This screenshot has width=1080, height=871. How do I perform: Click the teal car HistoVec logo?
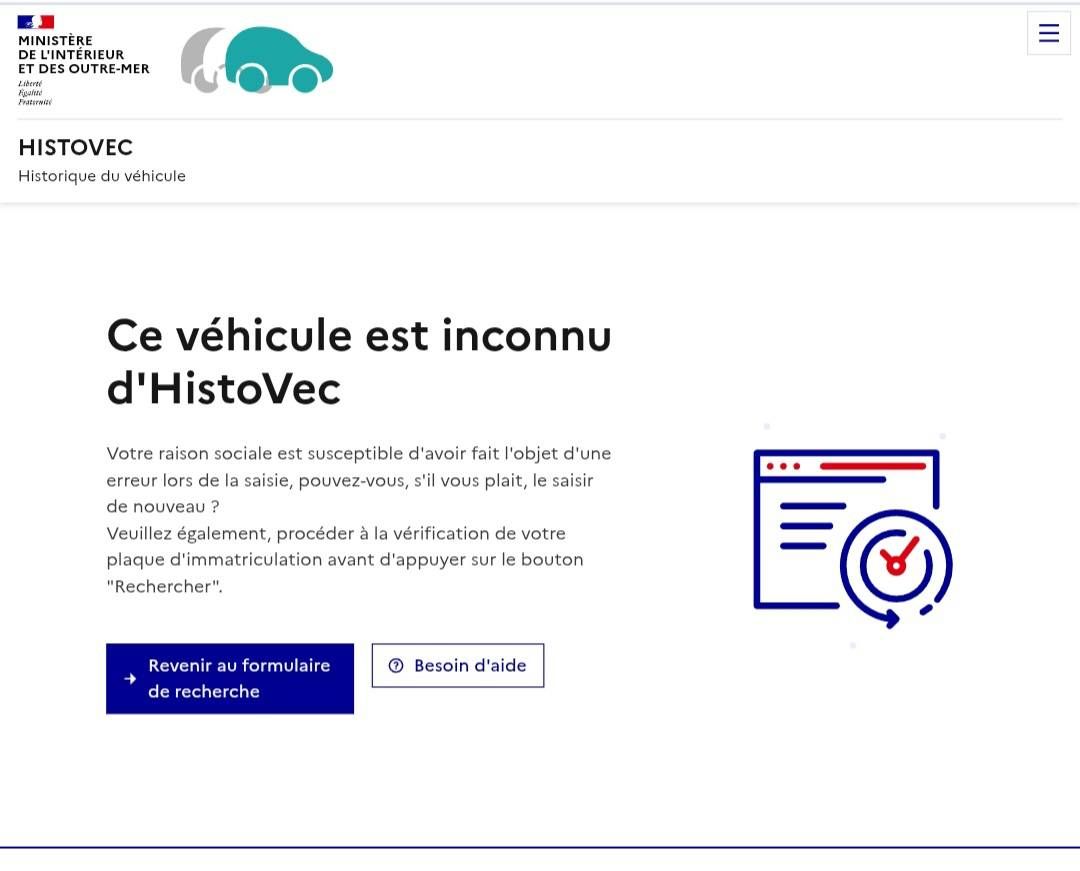tap(278, 60)
